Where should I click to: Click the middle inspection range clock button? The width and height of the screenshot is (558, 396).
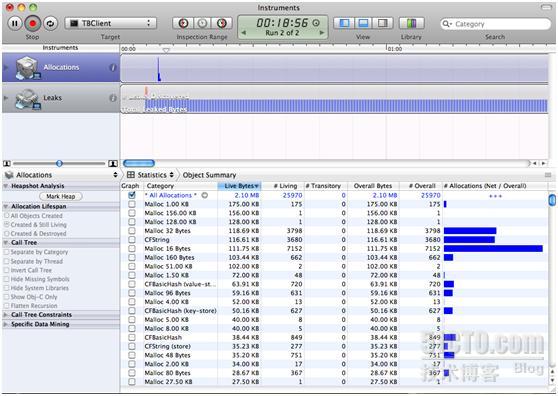point(202,23)
